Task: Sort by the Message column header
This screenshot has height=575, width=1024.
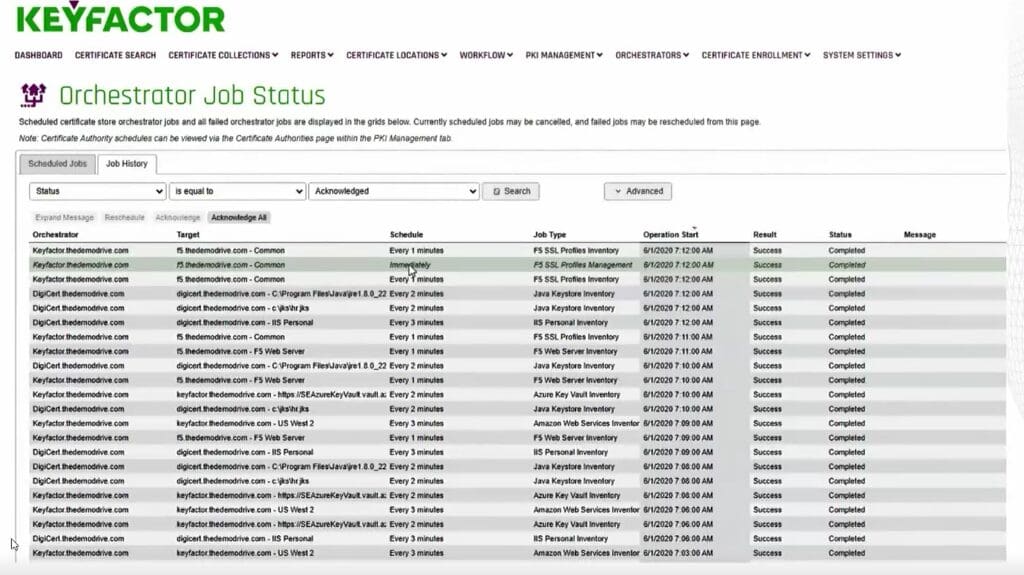Action: (920, 235)
